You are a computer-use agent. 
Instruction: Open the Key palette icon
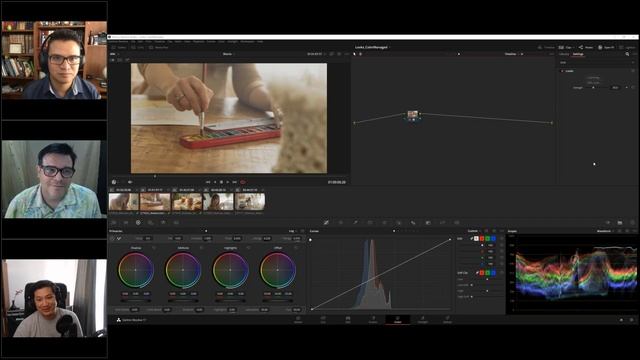[428, 222]
